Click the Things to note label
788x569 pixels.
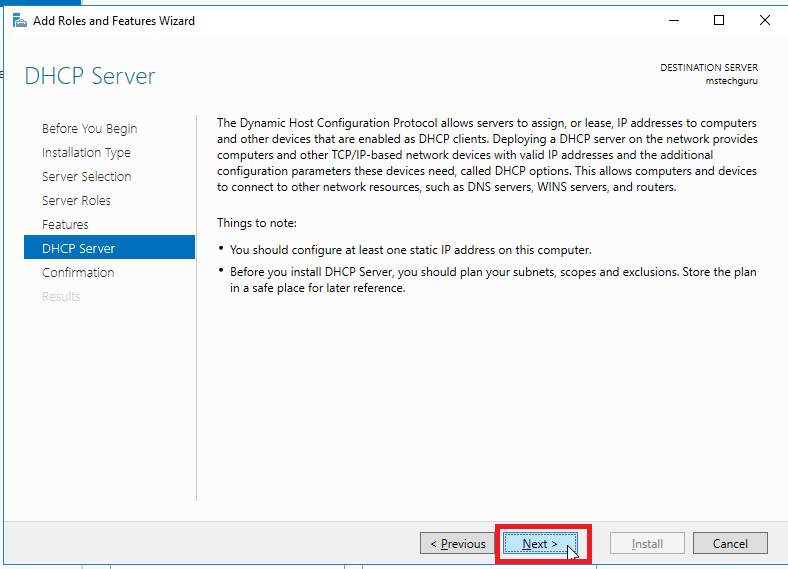[x=257, y=223]
